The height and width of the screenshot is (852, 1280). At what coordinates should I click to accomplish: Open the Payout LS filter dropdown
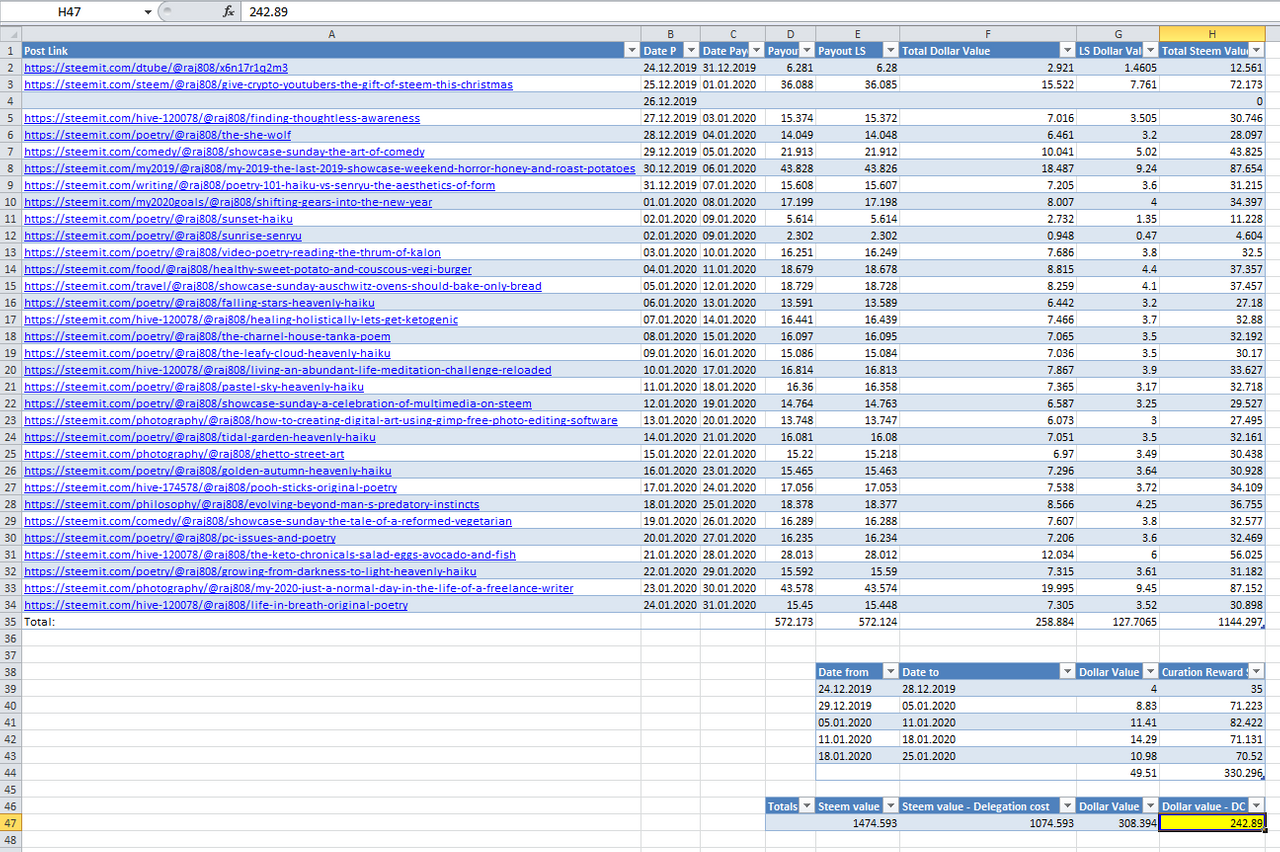click(x=890, y=50)
